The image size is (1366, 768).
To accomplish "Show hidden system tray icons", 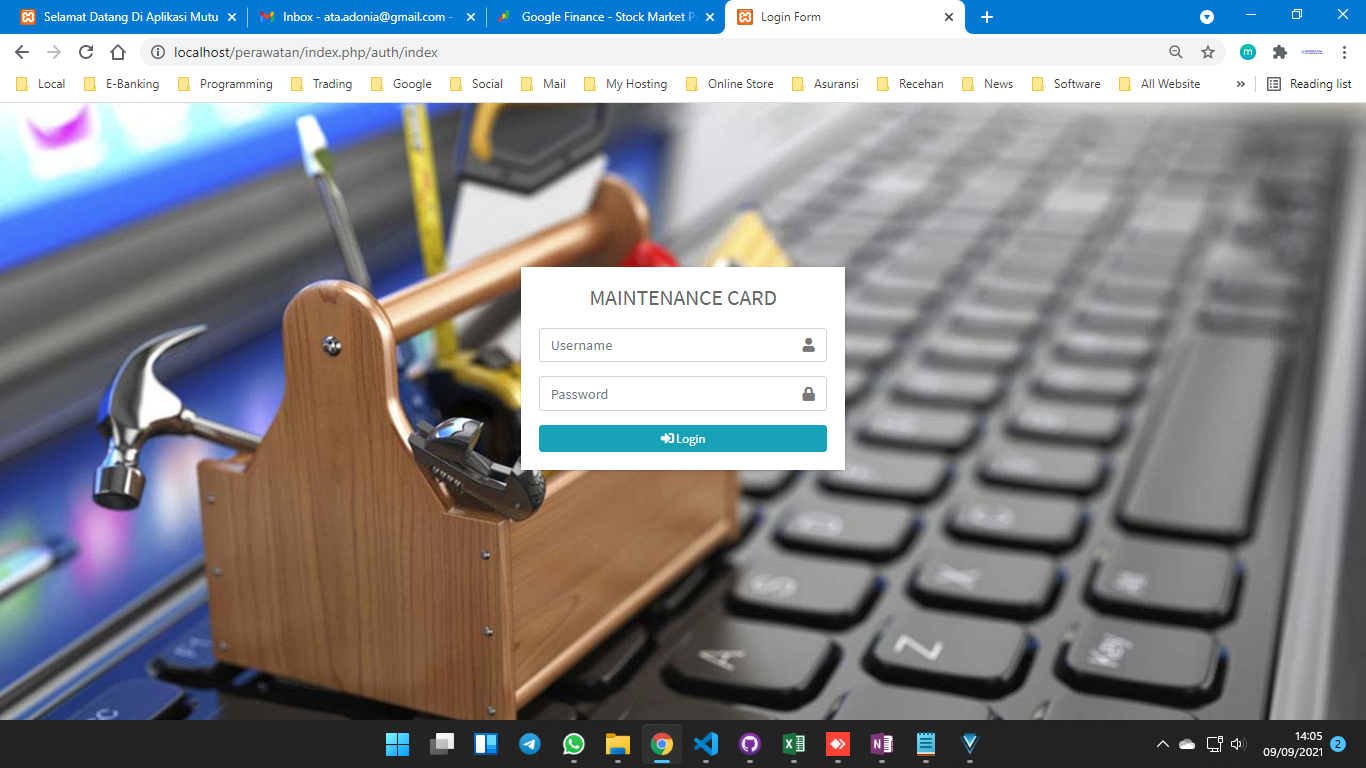I will 1162,744.
